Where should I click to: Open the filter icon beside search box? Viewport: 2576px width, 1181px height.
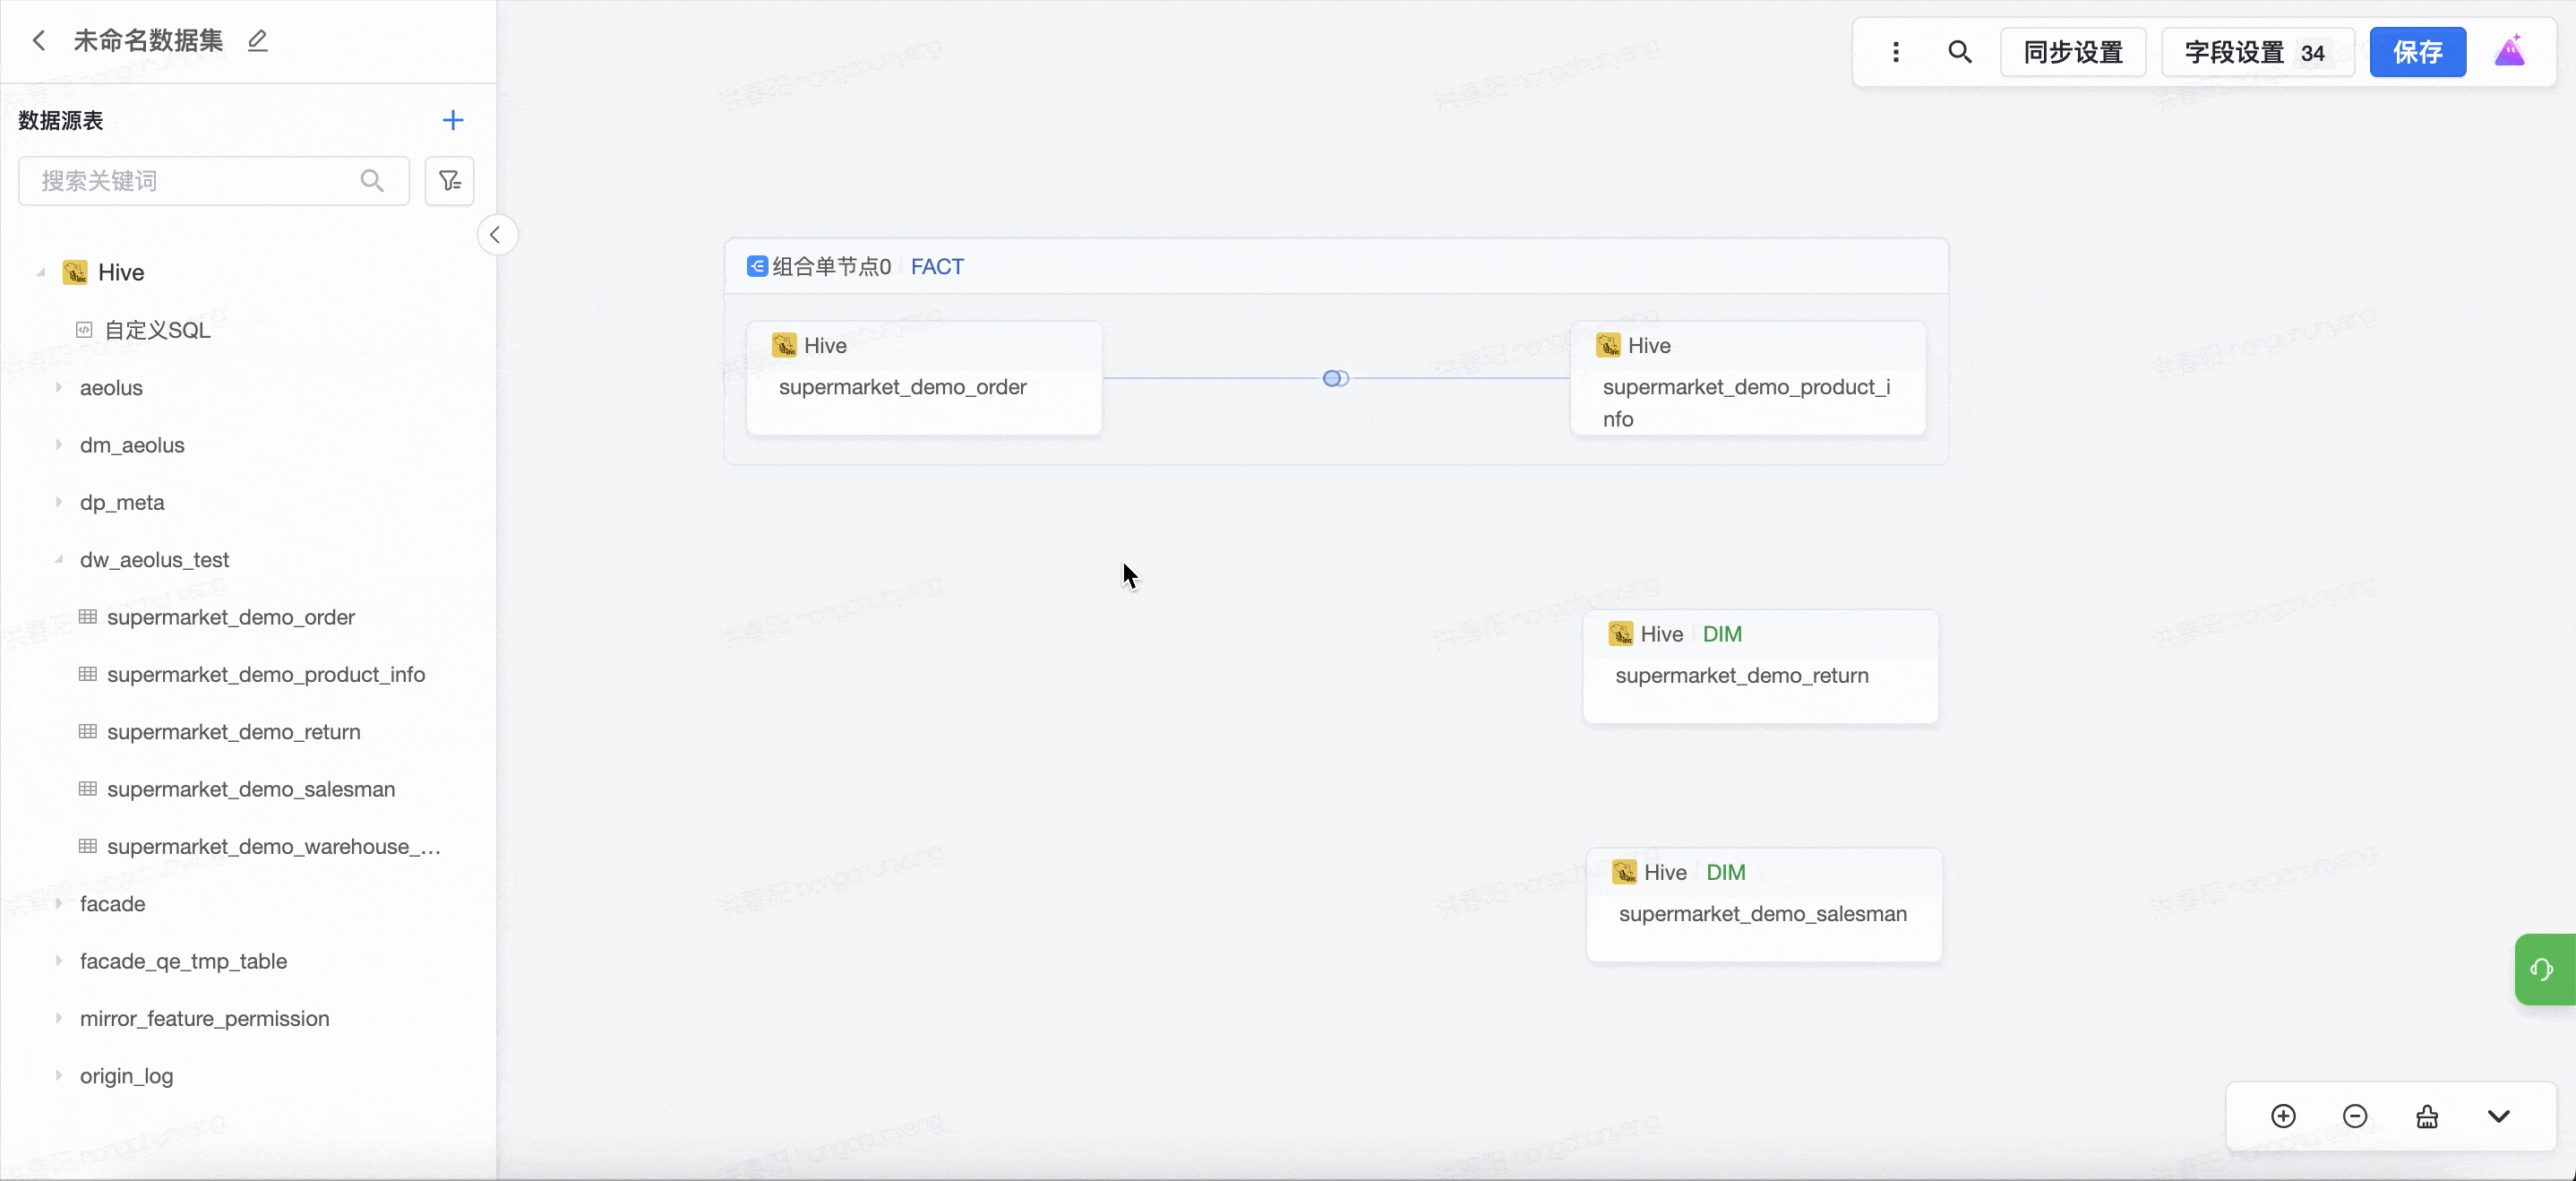click(x=449, y=181)
